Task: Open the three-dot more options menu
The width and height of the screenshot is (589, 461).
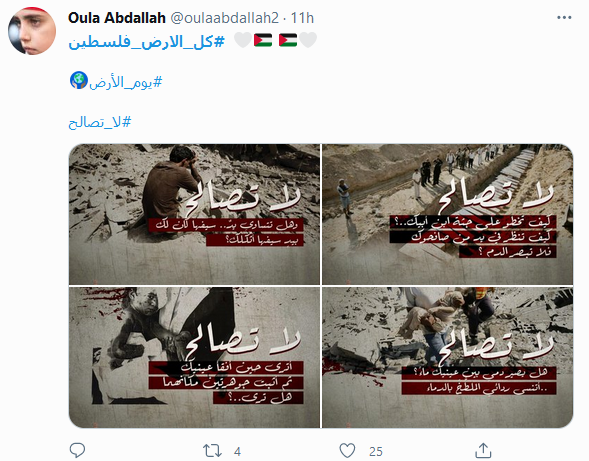Action: pyautogui.click(x=564, y=18)
